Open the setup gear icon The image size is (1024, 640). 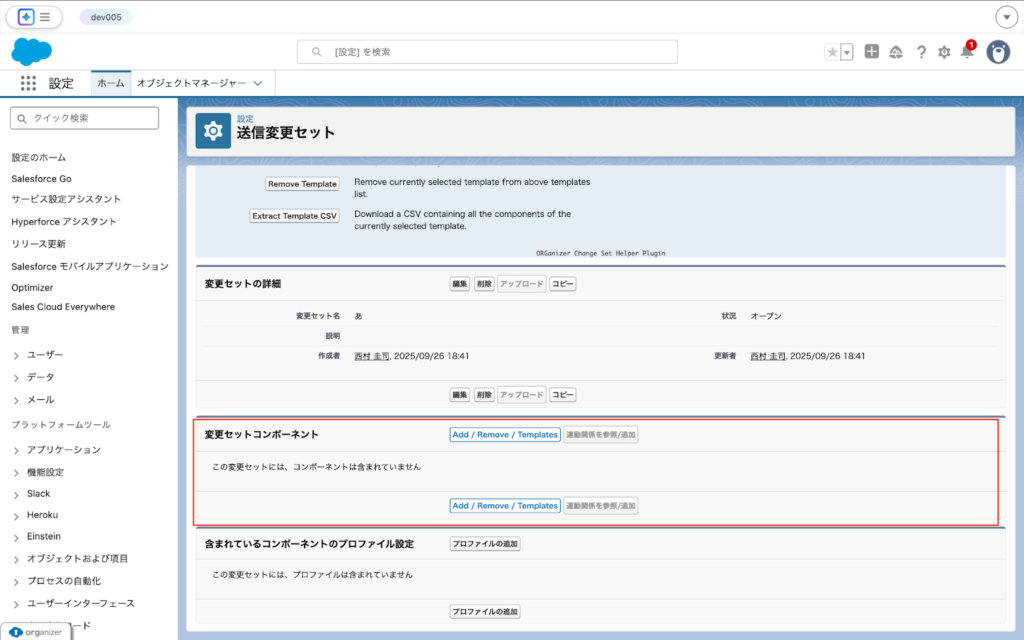(x=944, y=52)
